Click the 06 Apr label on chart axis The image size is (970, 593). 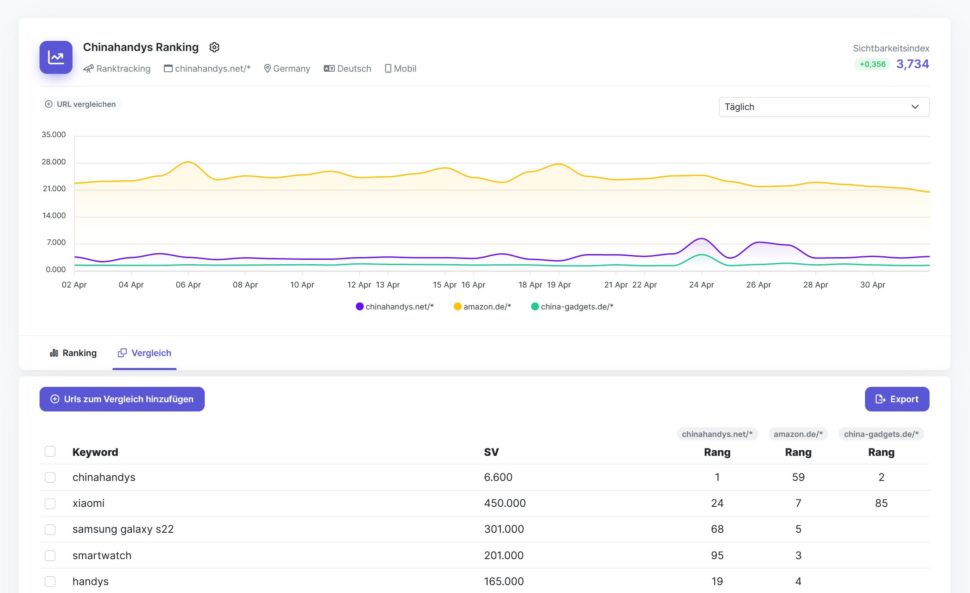pyautogui.click(x=188, y=284)
